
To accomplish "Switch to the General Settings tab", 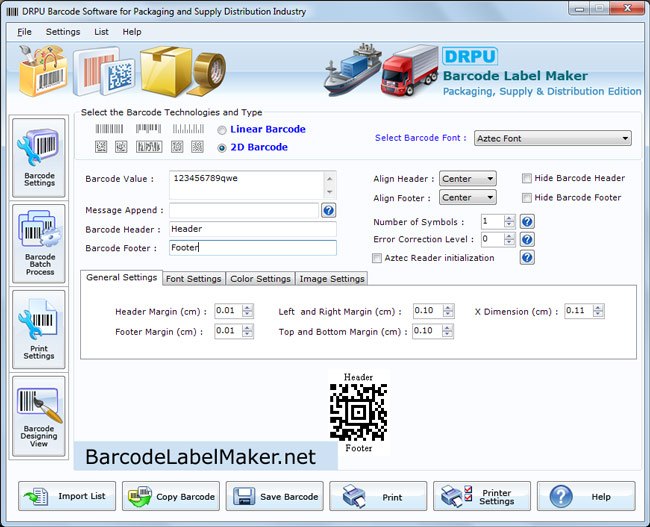I will [x=121, y=277].
